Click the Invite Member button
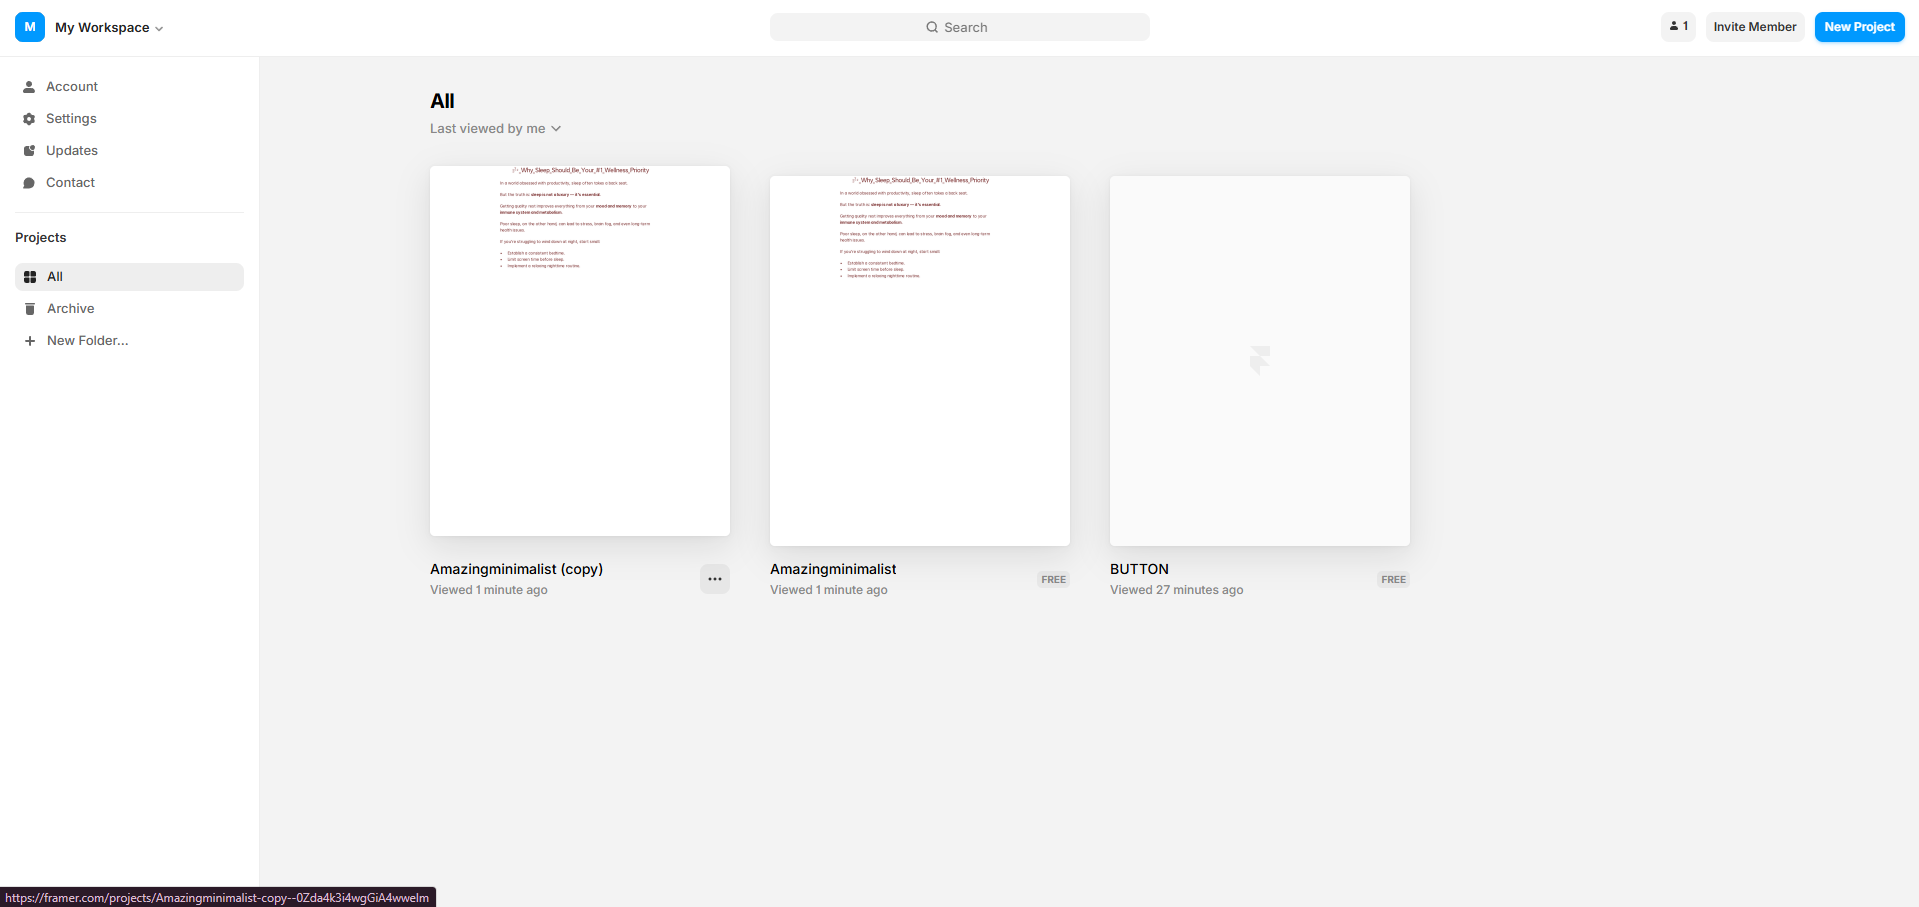 (1754, 27)
